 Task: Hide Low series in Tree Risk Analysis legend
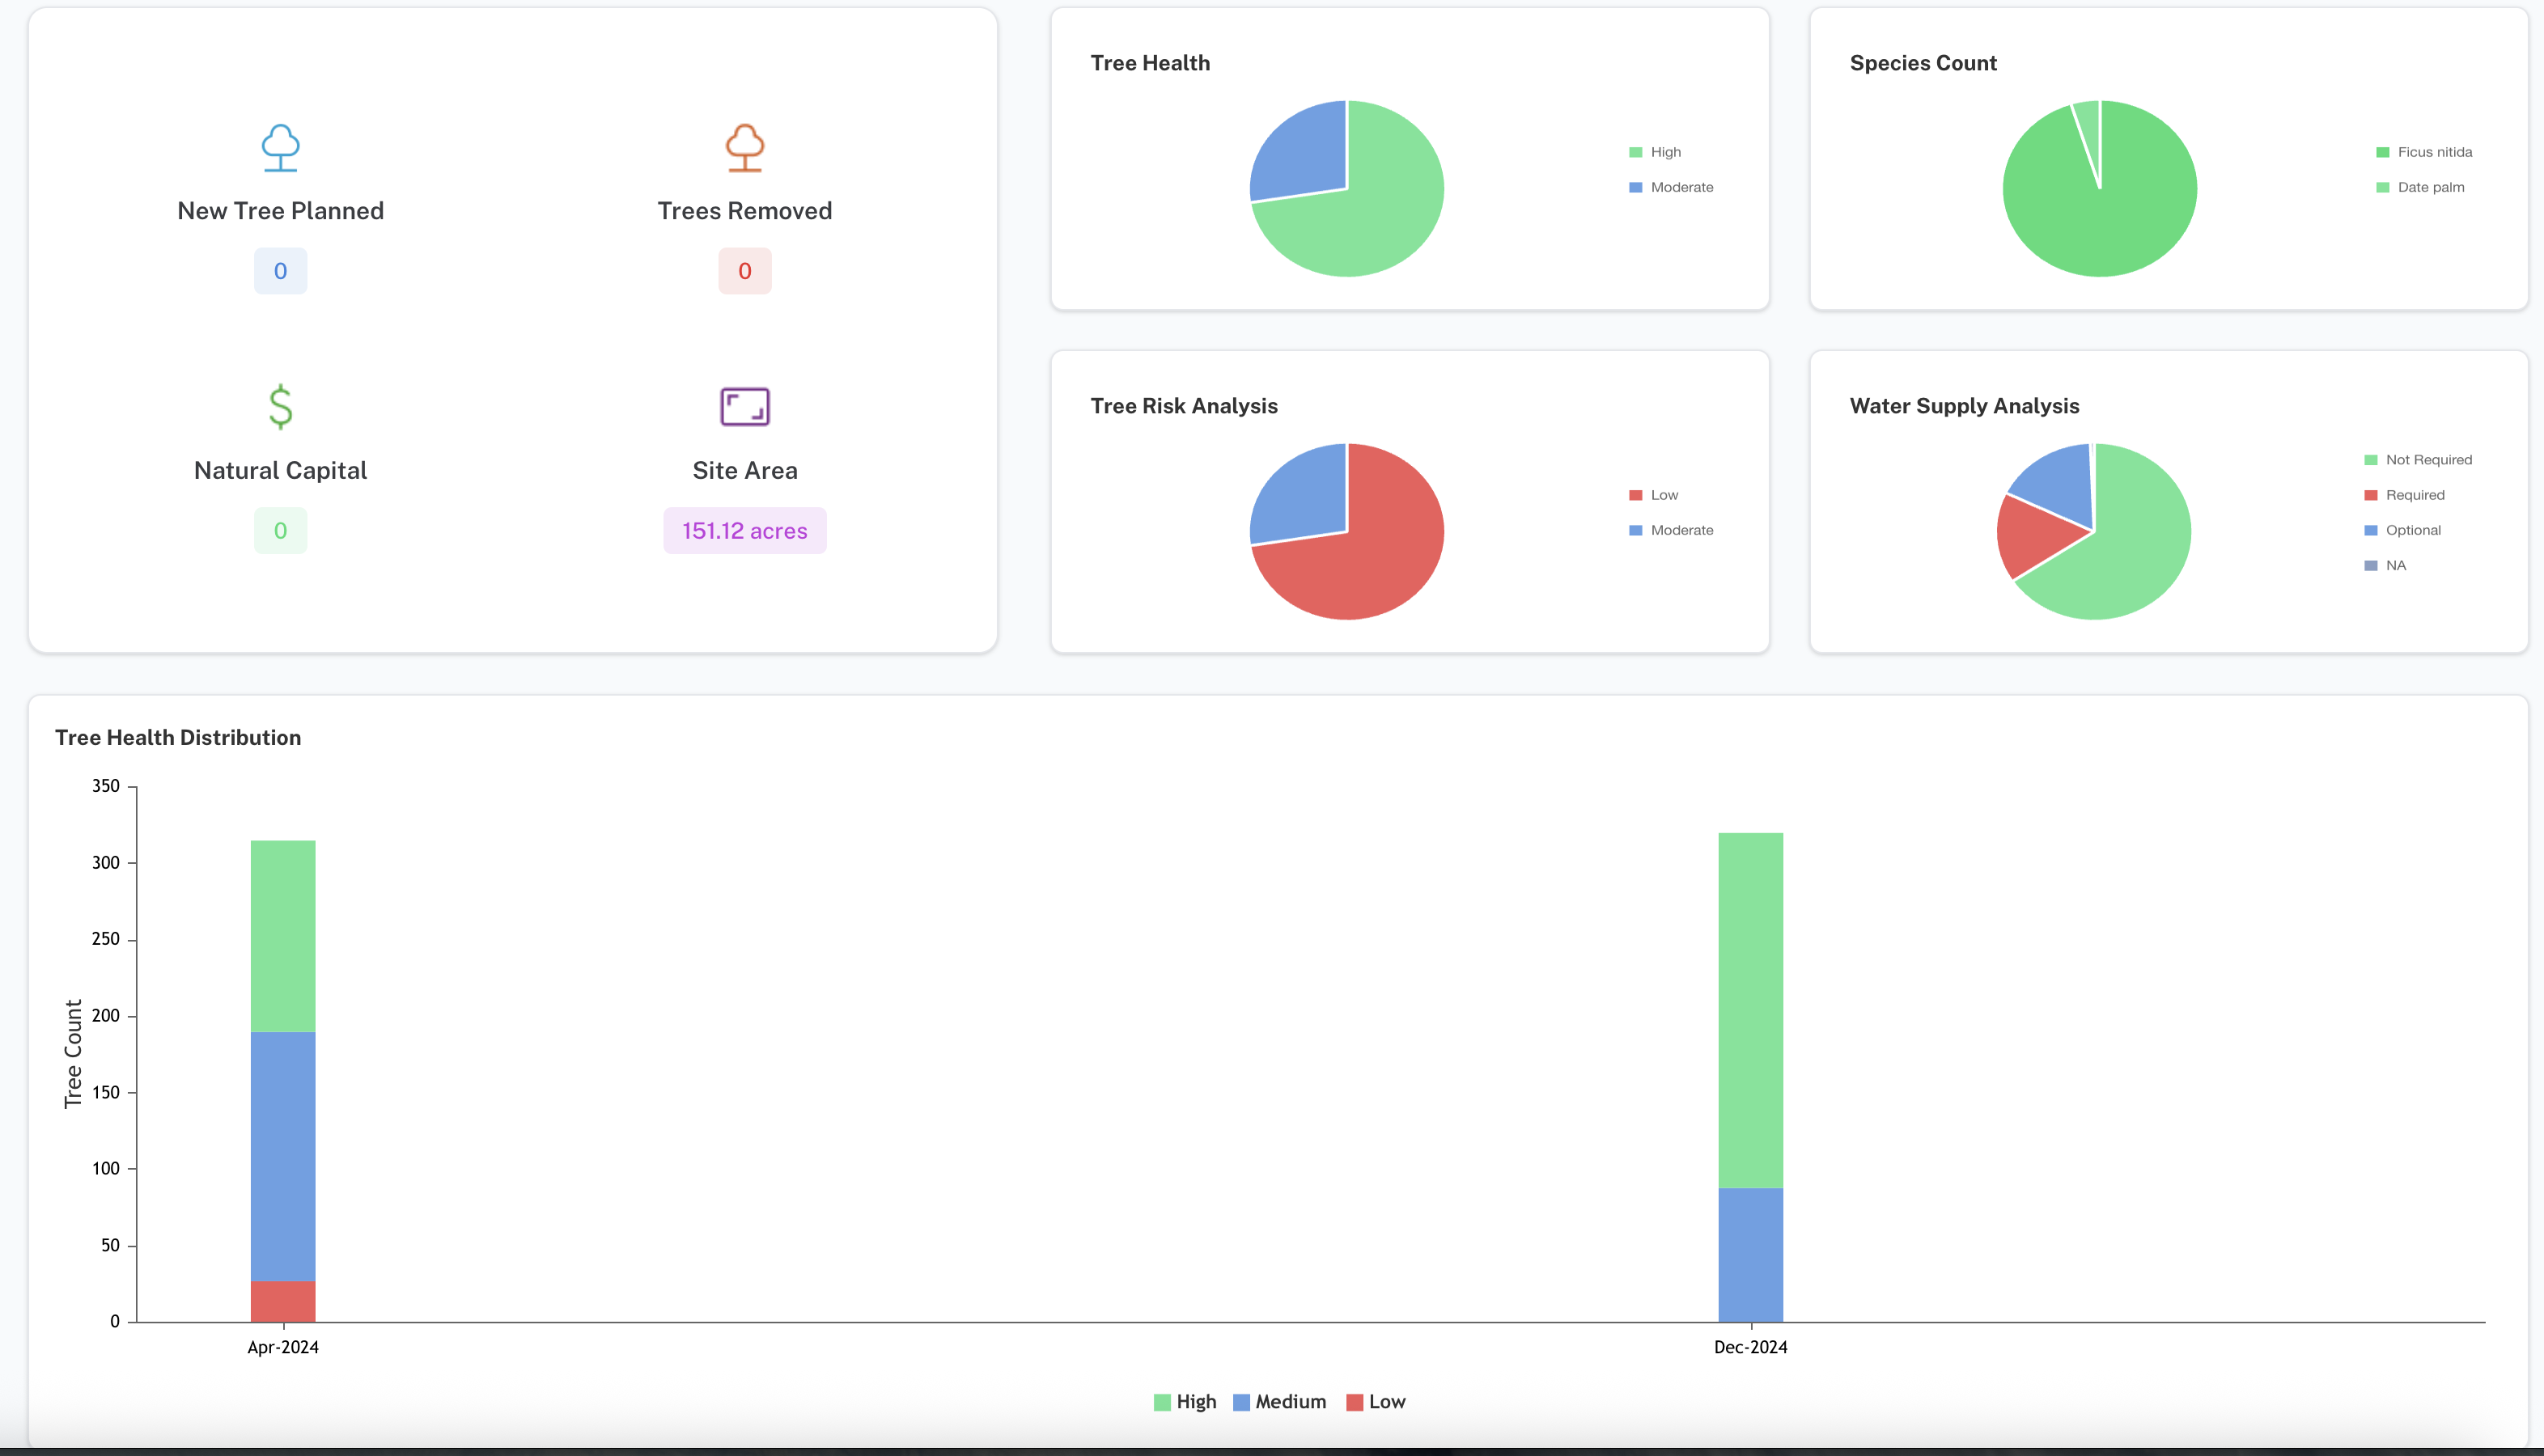coord(1663,495)
